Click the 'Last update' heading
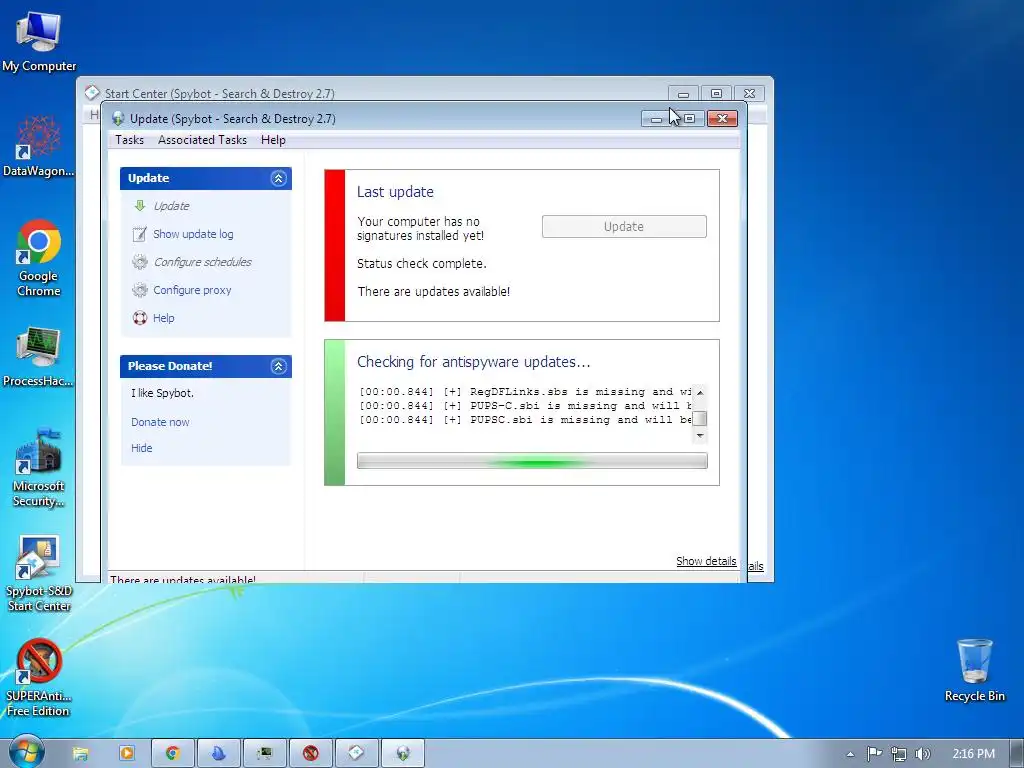 click(x=395, y=192)
